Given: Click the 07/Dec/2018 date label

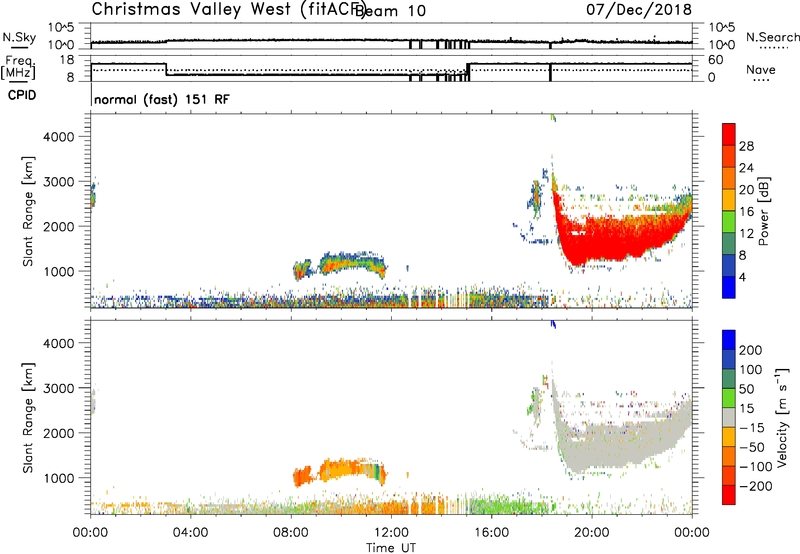Looking at the screenshot, I should (639, 9).
